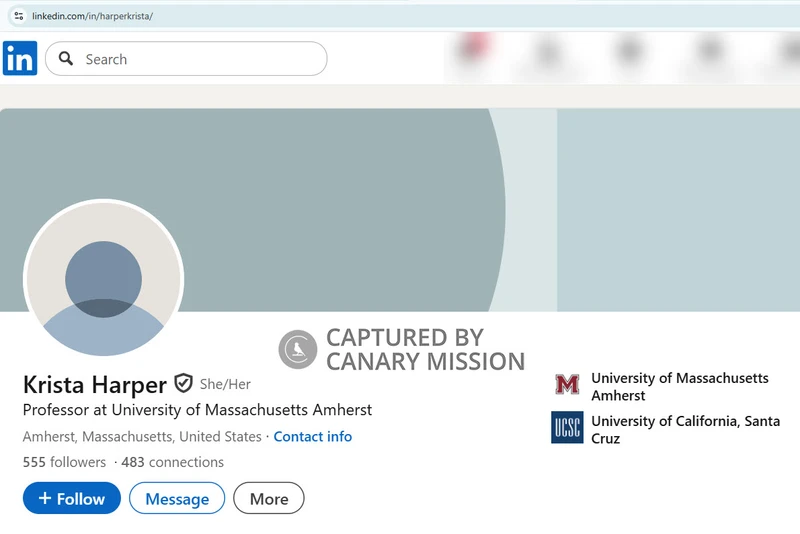The image size is (800, 534).
Task: Click the 555 followers text
Action: (64, 462)
